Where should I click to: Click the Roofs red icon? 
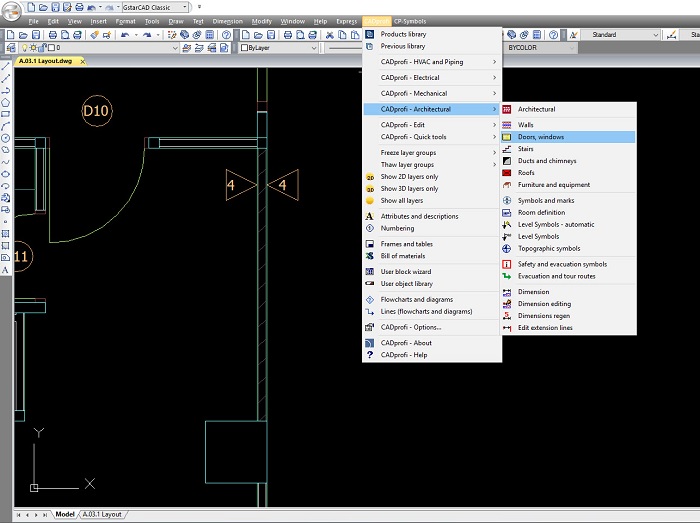click(x=507, y=173)
